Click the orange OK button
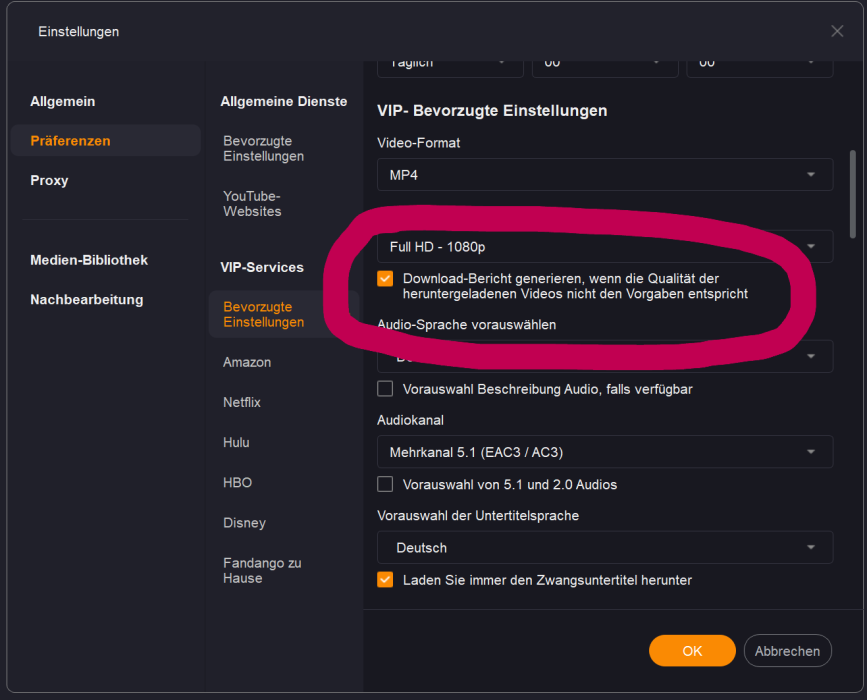Screen dimensions: 867x700 pyautogui.click(x=692, y=651)
